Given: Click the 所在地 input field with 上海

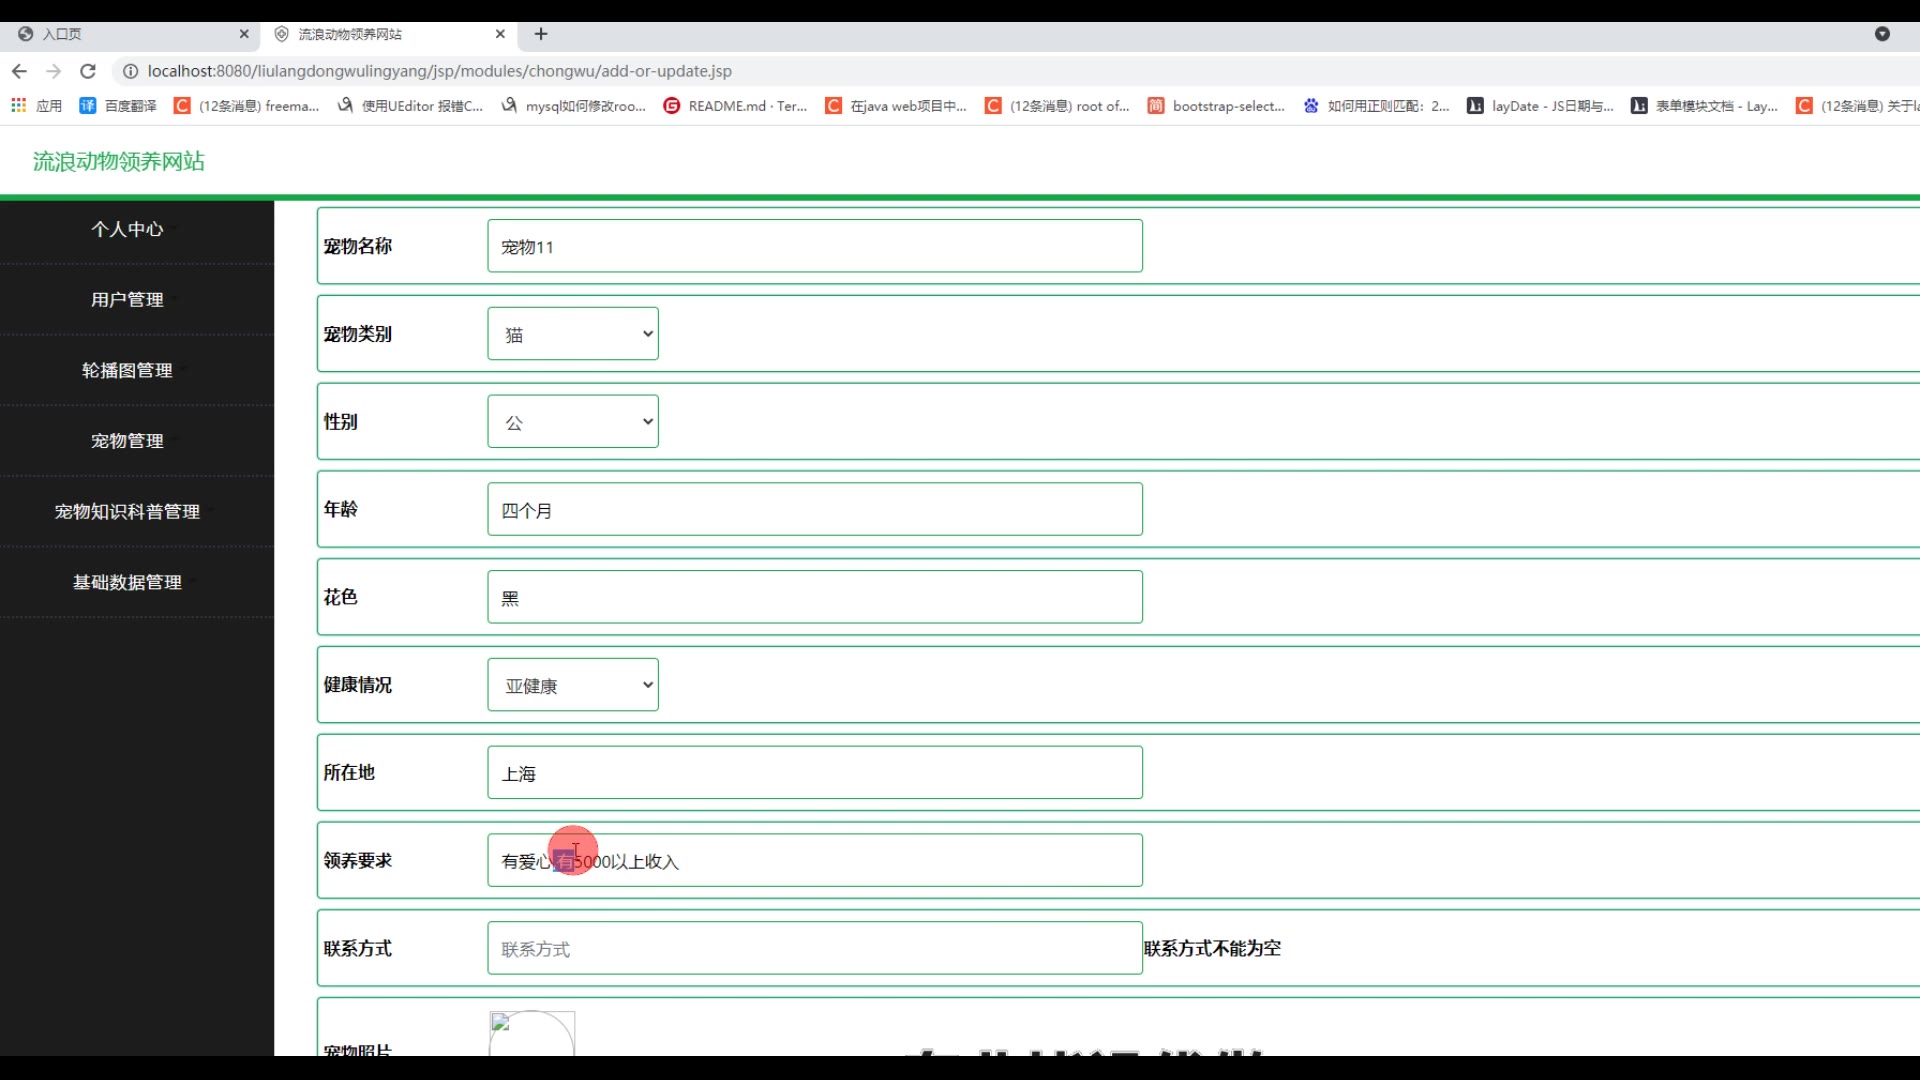Looking at the screenshot, I should tap(815, 772).
